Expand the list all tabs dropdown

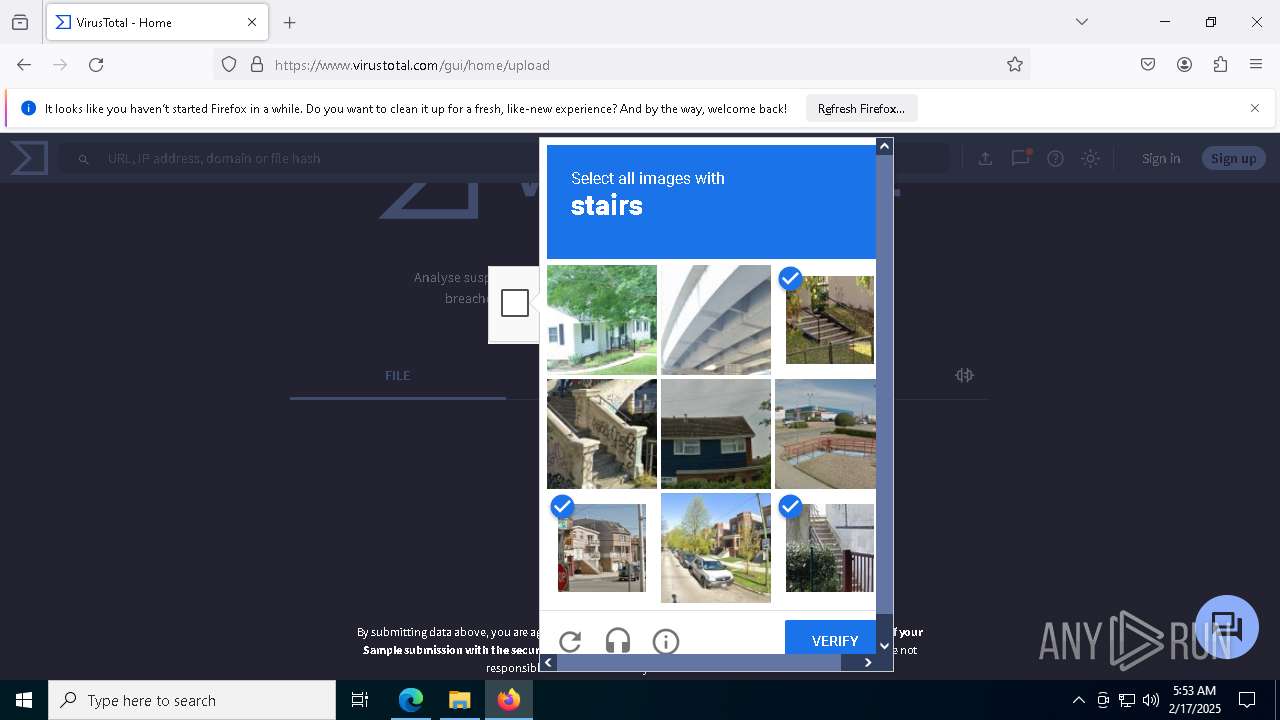tap(1082, 22)
